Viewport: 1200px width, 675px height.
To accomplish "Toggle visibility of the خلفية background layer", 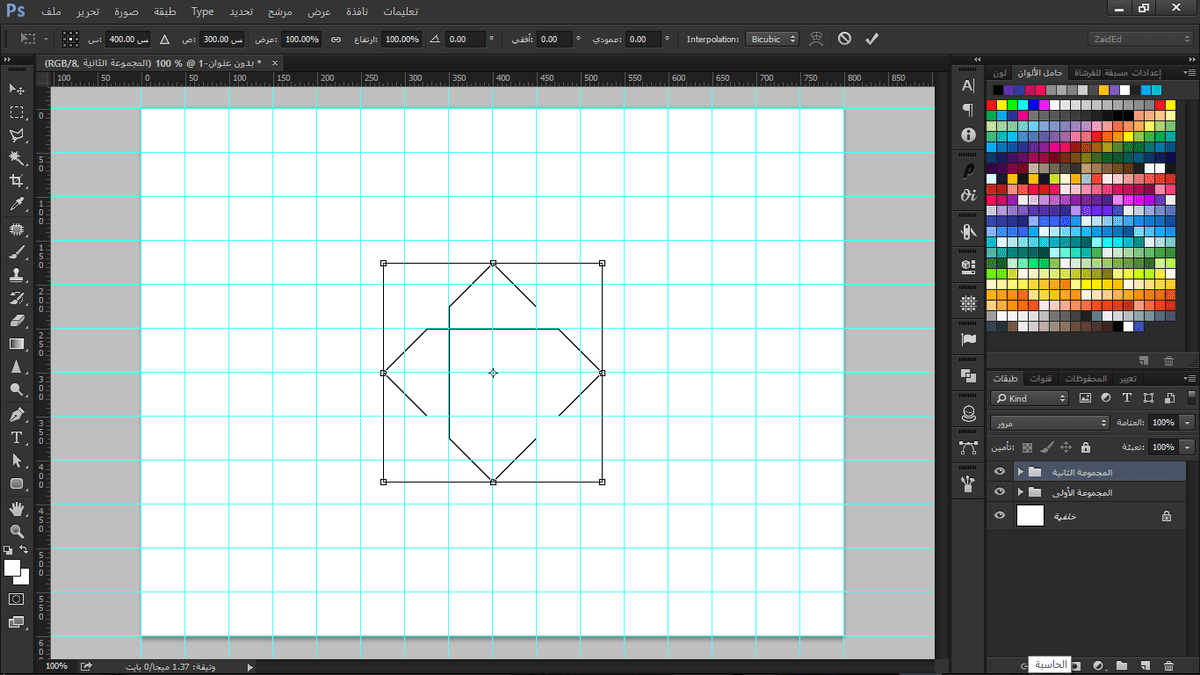I will point(999,516).
